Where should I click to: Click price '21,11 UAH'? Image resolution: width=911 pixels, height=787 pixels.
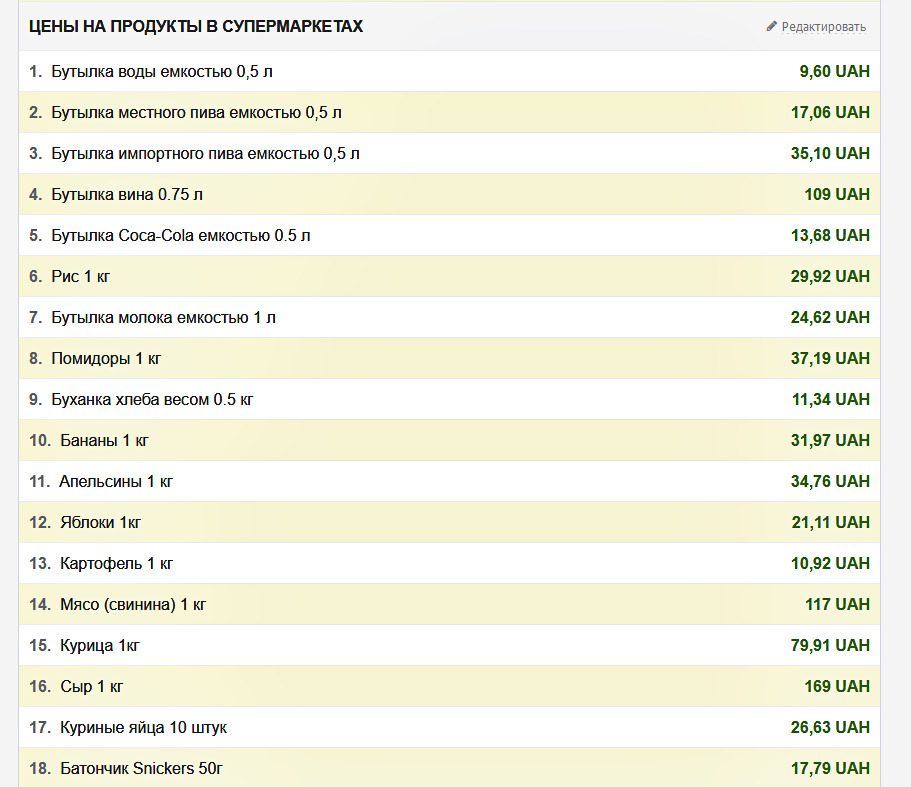tap(831, 522)
